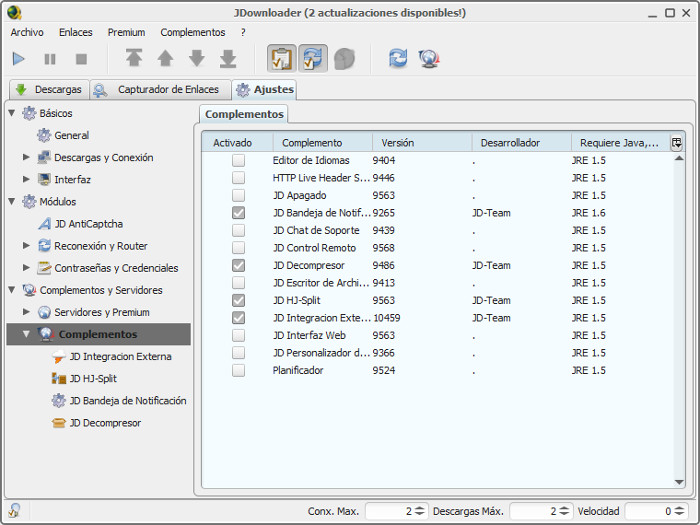Open the ? help menu
The height and width of the screenshot is (525, 700).
click(x=243, y=32)
